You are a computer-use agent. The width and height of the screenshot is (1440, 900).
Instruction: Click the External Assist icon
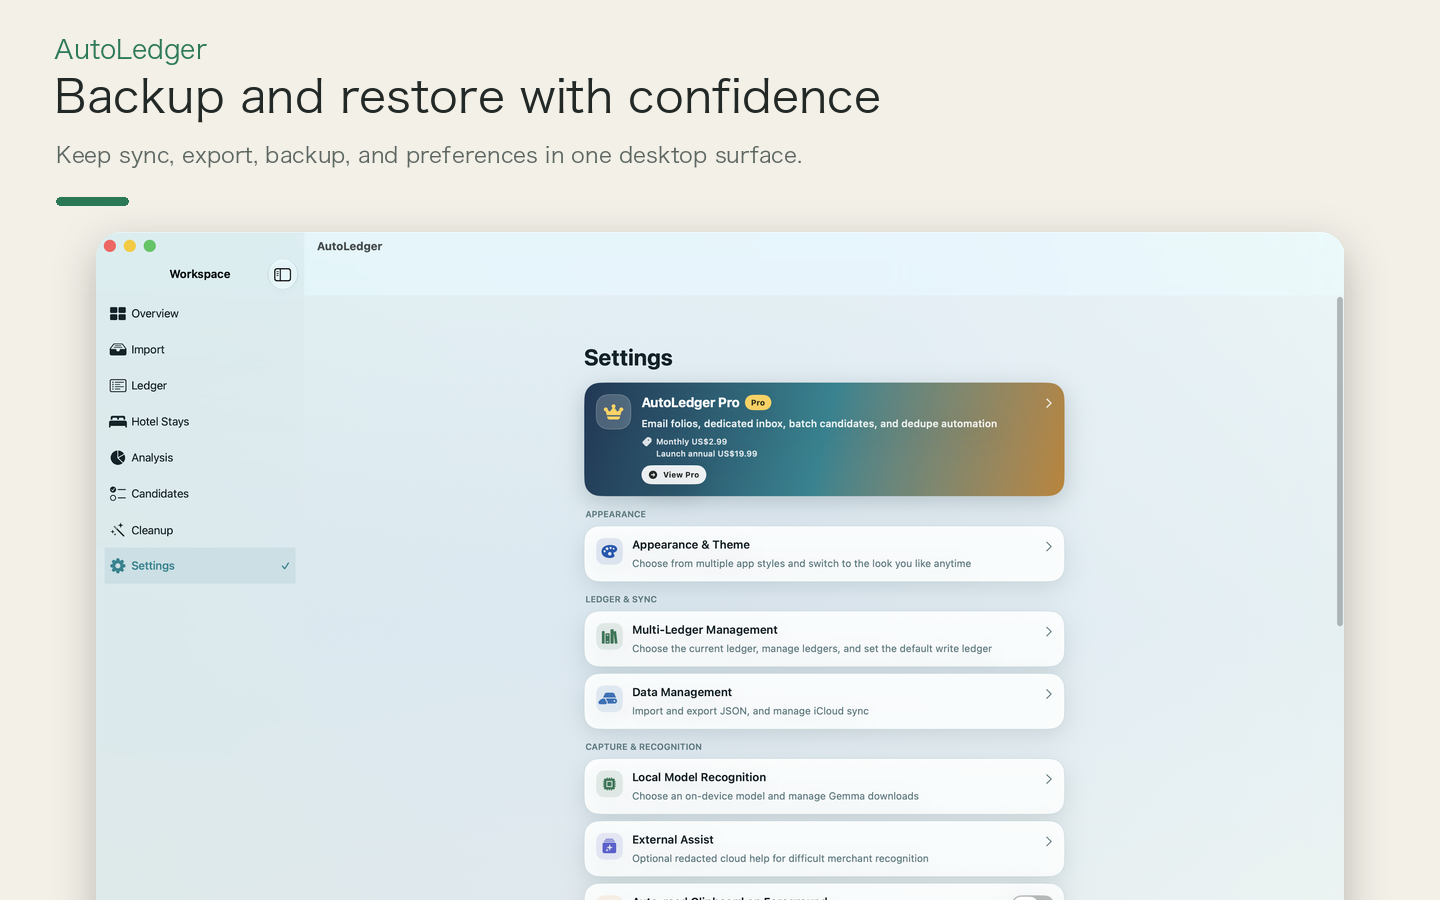[x=609, y=846]
